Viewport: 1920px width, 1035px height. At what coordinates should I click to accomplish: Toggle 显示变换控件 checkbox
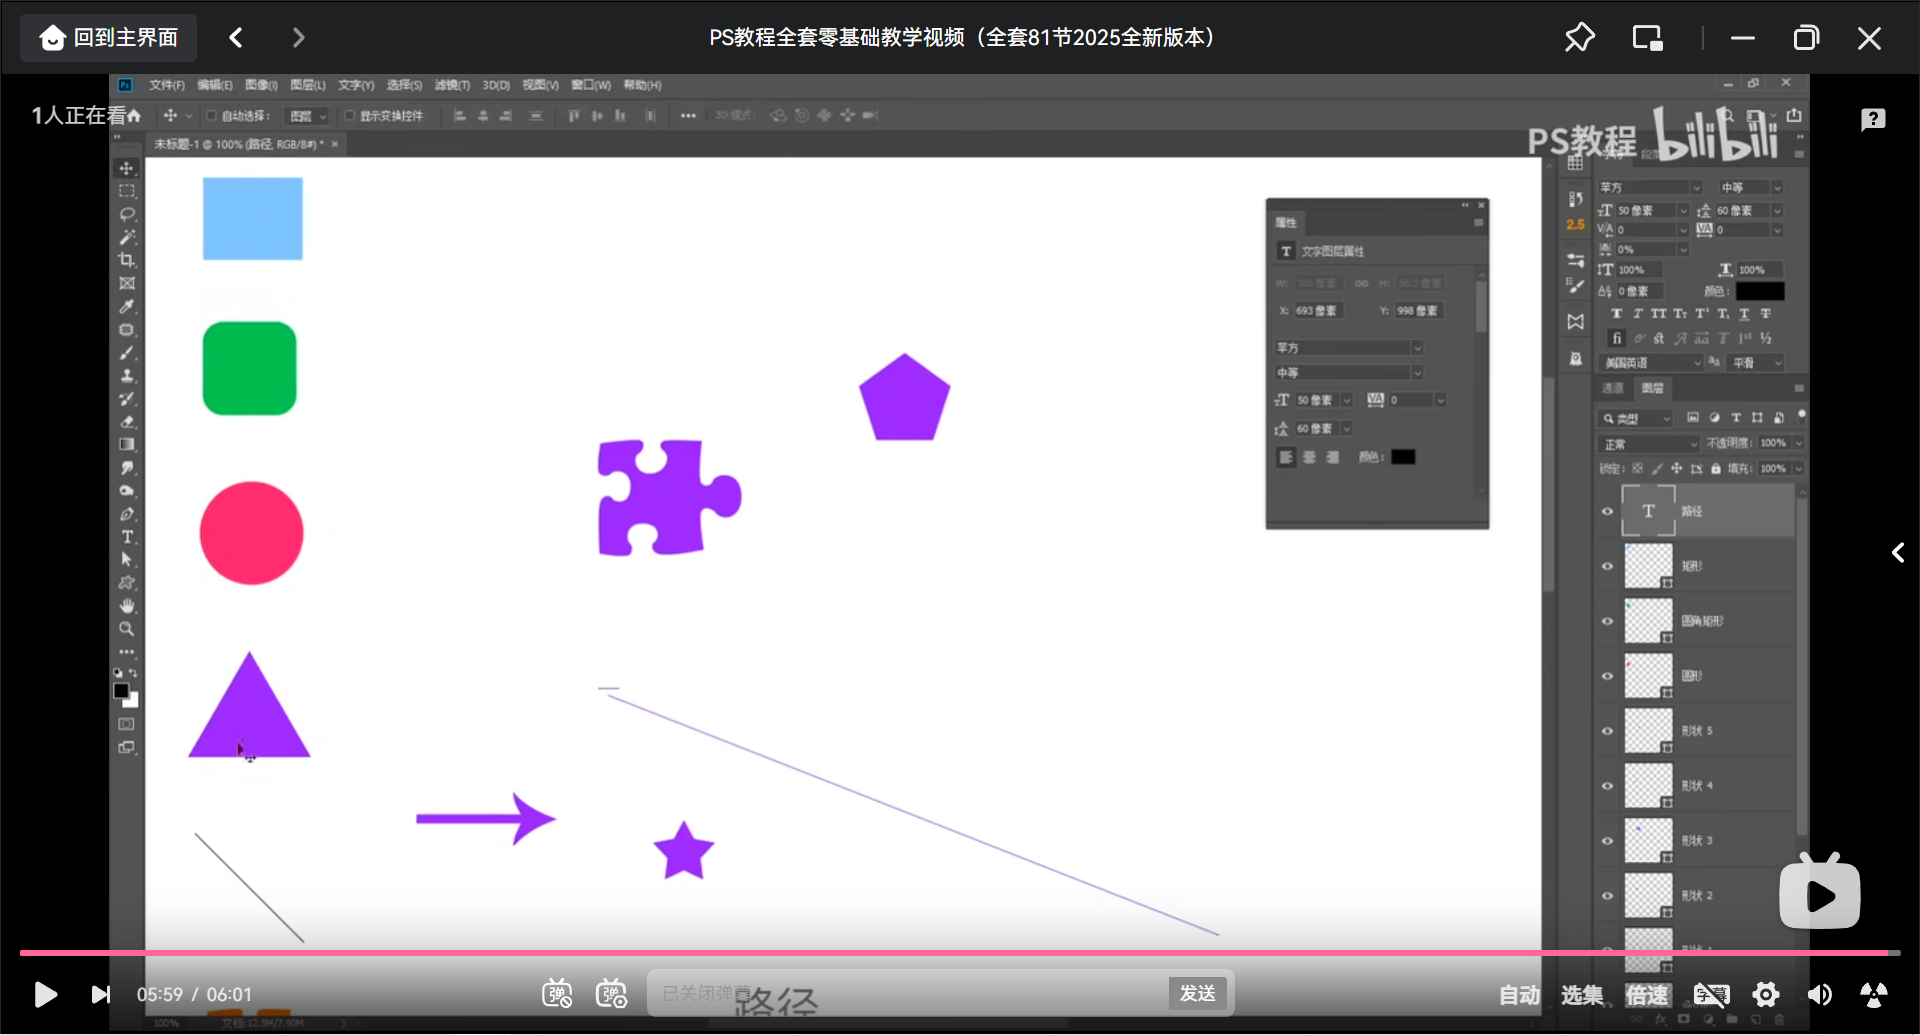pyautogui.click(x=350, y=116)
